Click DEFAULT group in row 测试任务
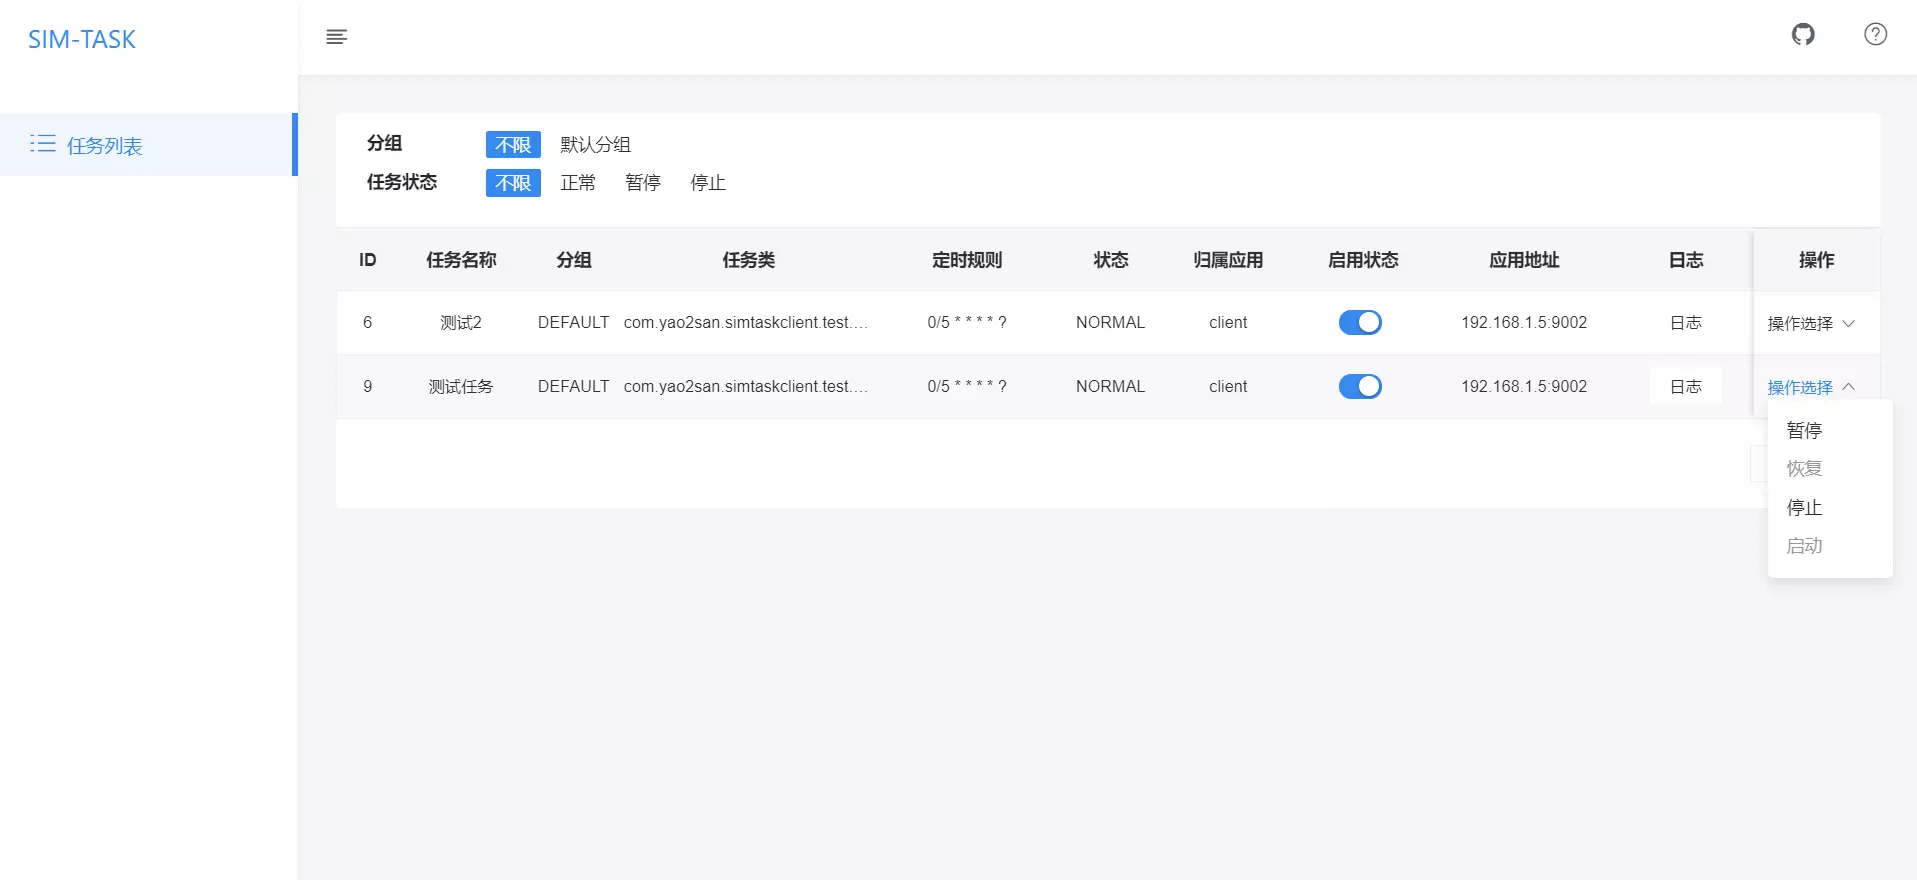Image resolution: width=1917 pixels, height=880 pixels. [573, 386]
